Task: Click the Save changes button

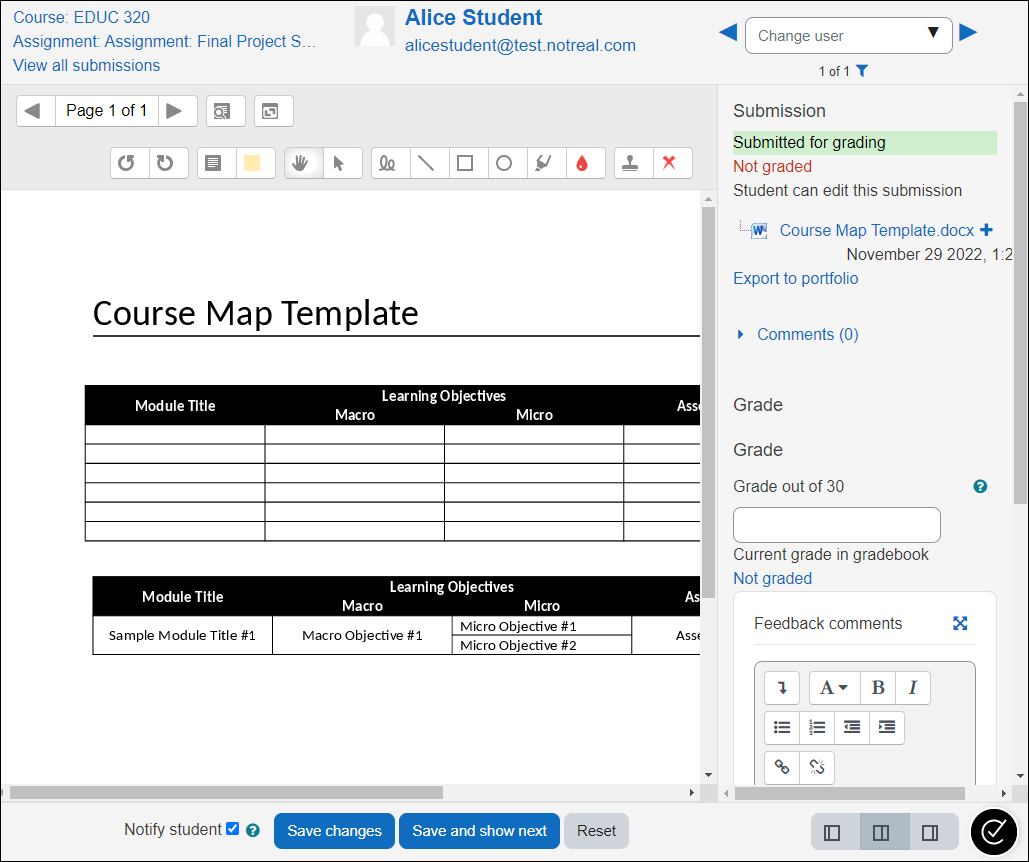Action: click(x=333, y=830)
